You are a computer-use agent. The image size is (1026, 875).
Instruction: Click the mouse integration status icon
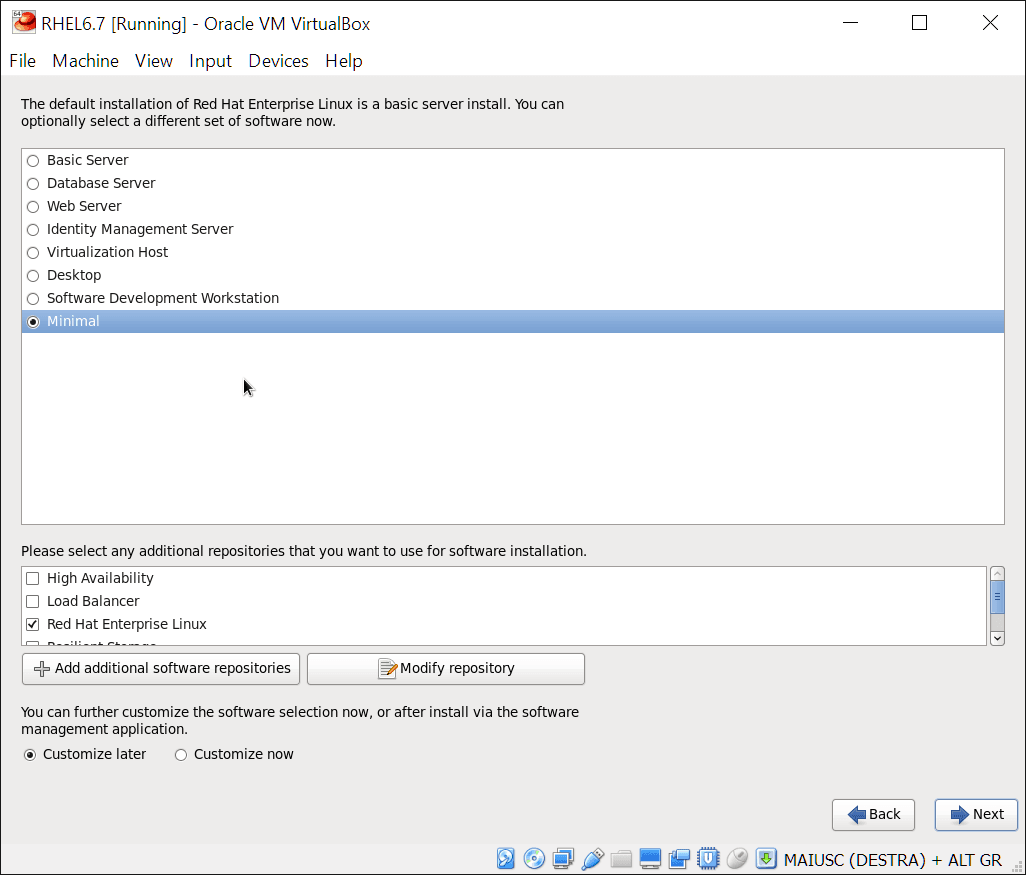(737, 858)
